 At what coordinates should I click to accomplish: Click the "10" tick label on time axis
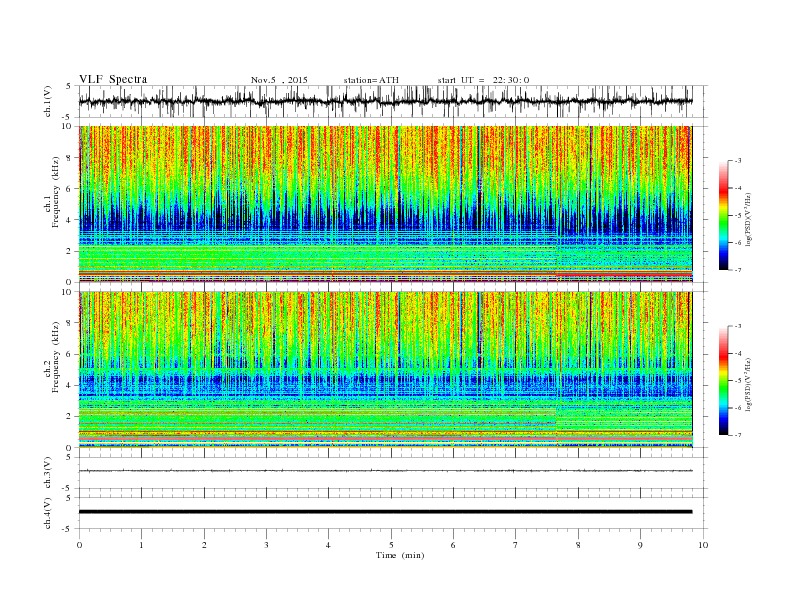[703, 545]
